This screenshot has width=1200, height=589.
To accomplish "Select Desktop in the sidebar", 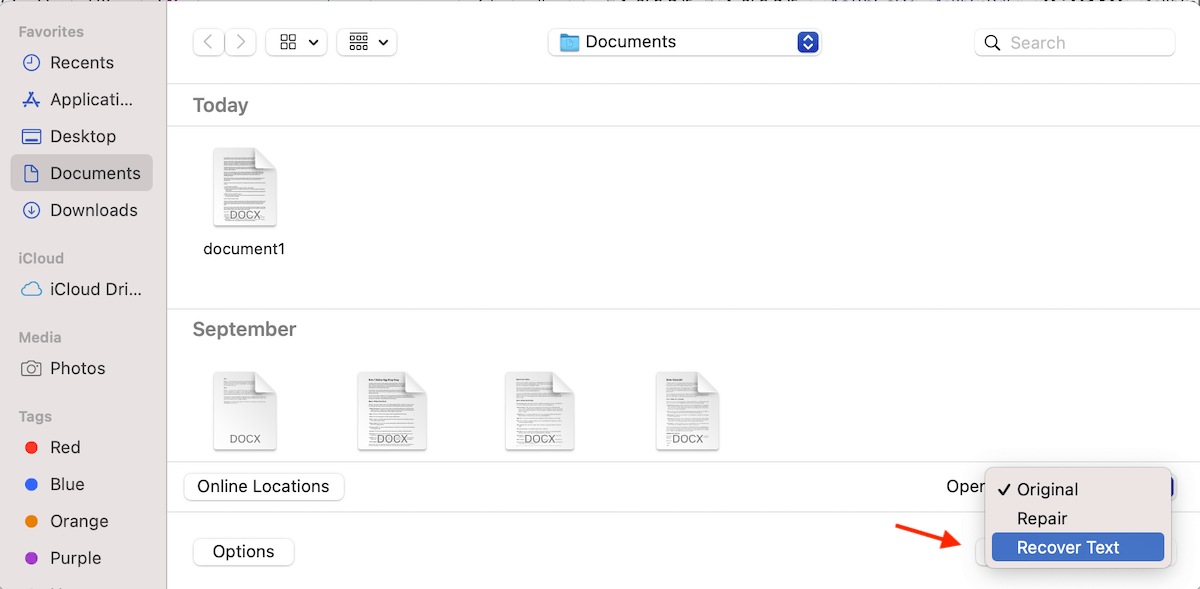I will [x=82, y=136].
